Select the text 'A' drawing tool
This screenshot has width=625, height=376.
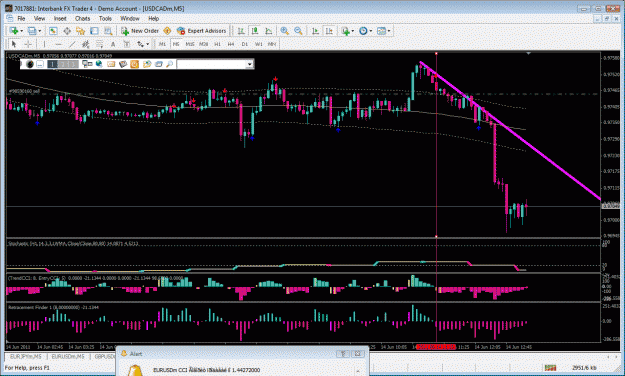point(113,44)
